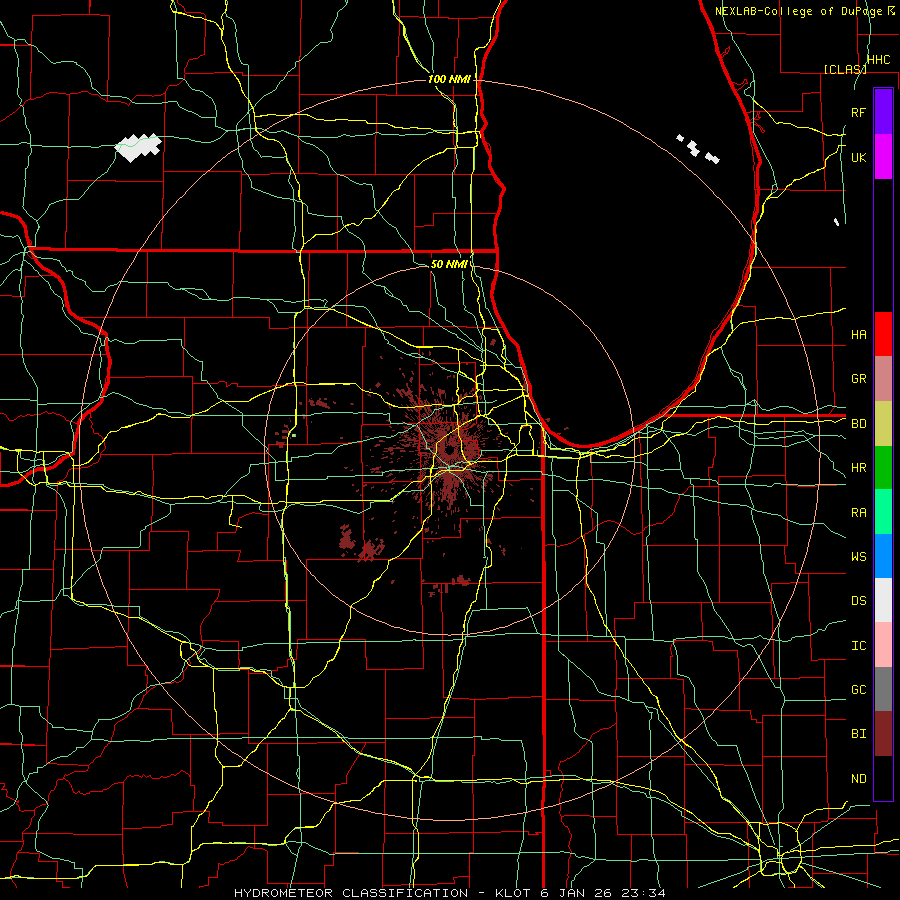Image resolution: width=900 pixels, height=900 pixels.
Task: Click the "6 JAN 26" date text
Action: point(578,893)
